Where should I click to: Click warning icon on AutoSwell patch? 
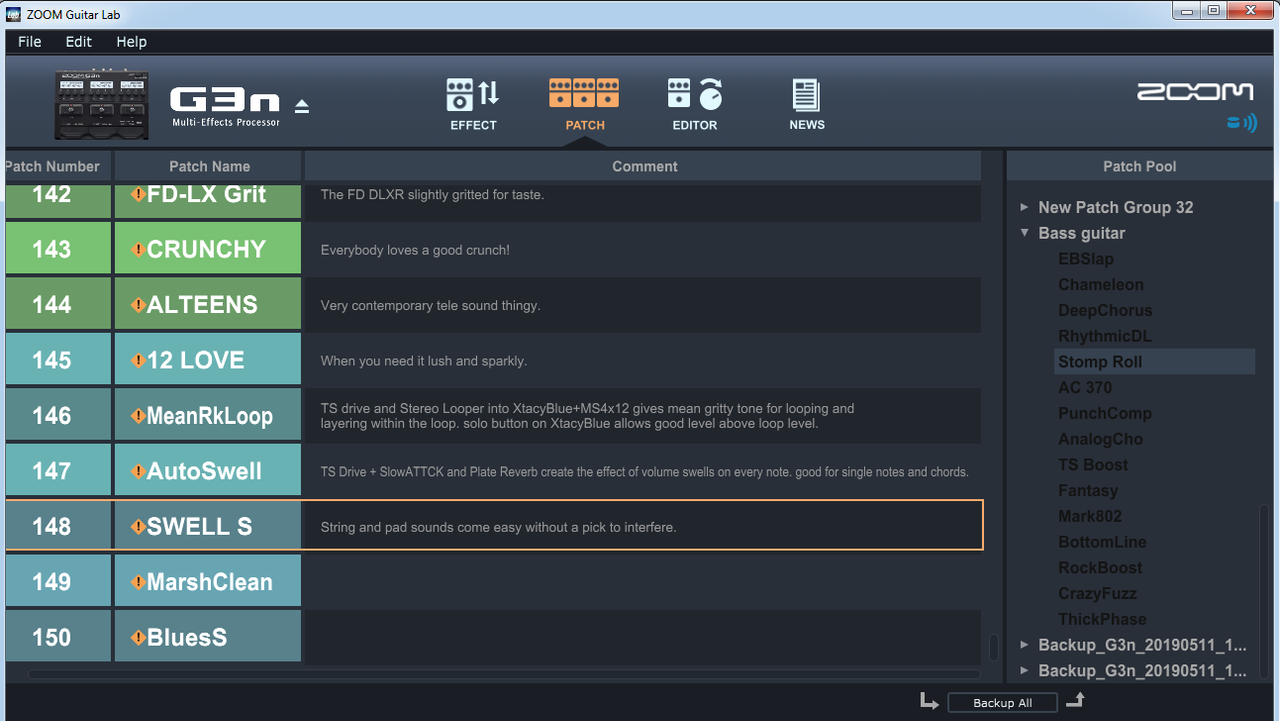[x=138, y=471]
